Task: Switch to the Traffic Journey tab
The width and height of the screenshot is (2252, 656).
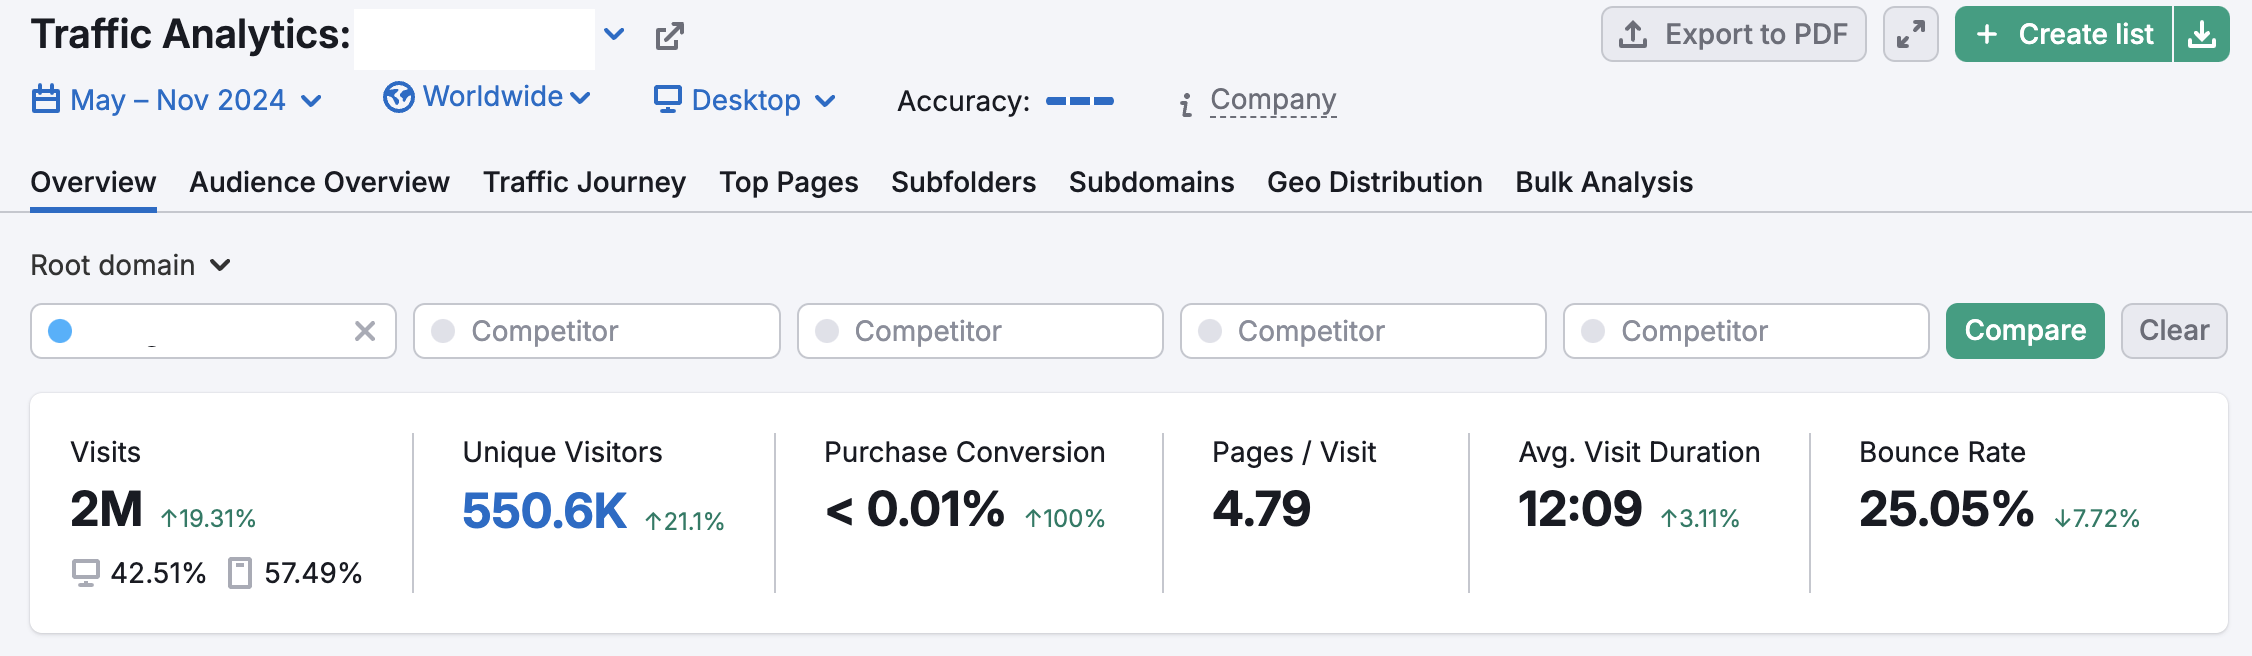Action: (584, 182)
